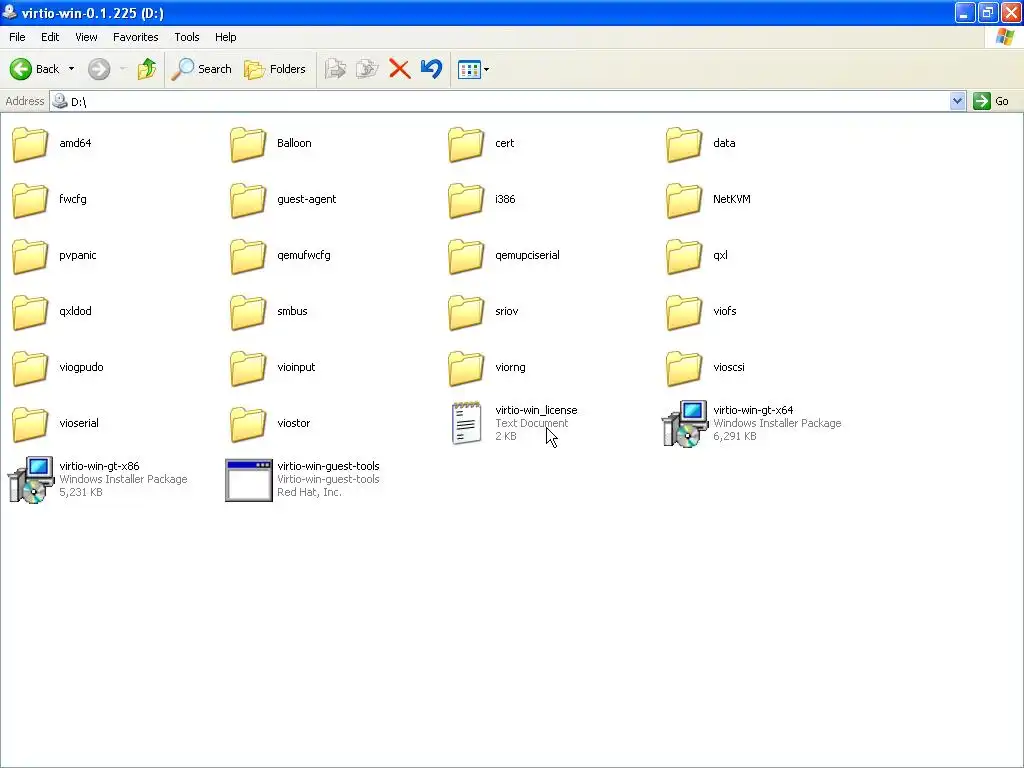Select the smbus folder icon
Viewport: 1024px width, 768px height.
click(248, 312)
